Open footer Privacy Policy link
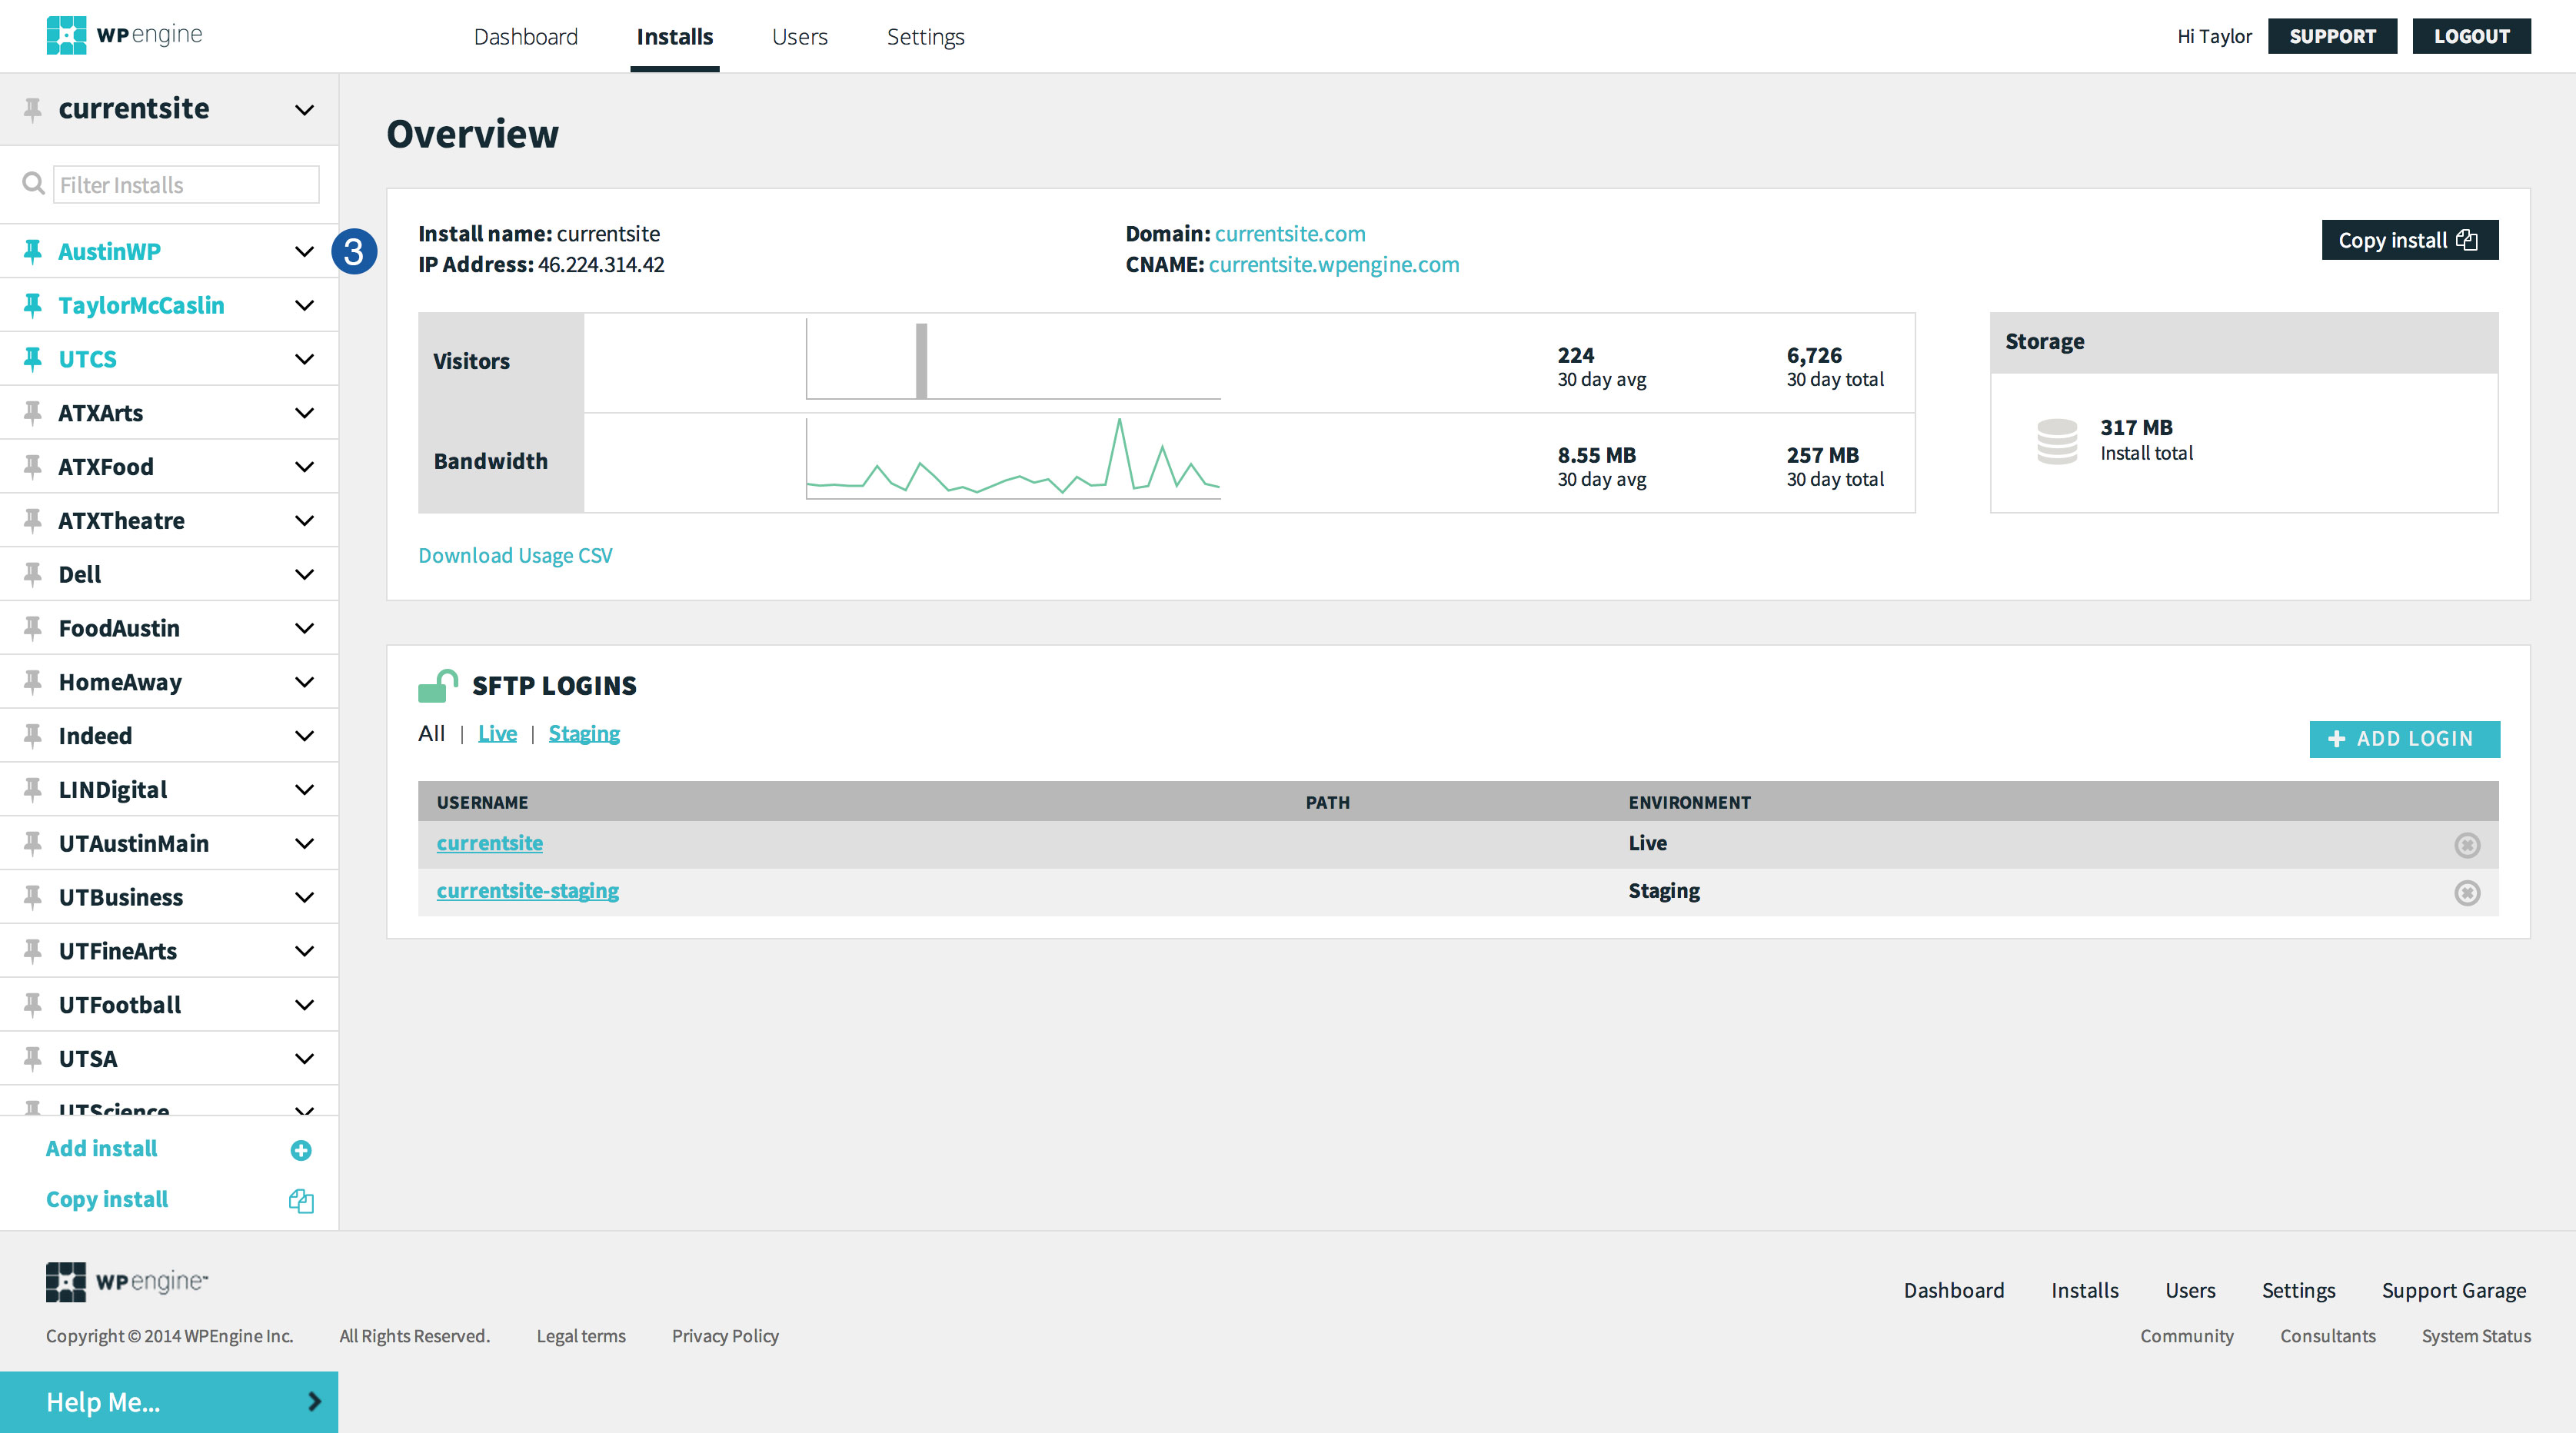This screenshot has height=1433, width=2576. tap(725, 1336)
